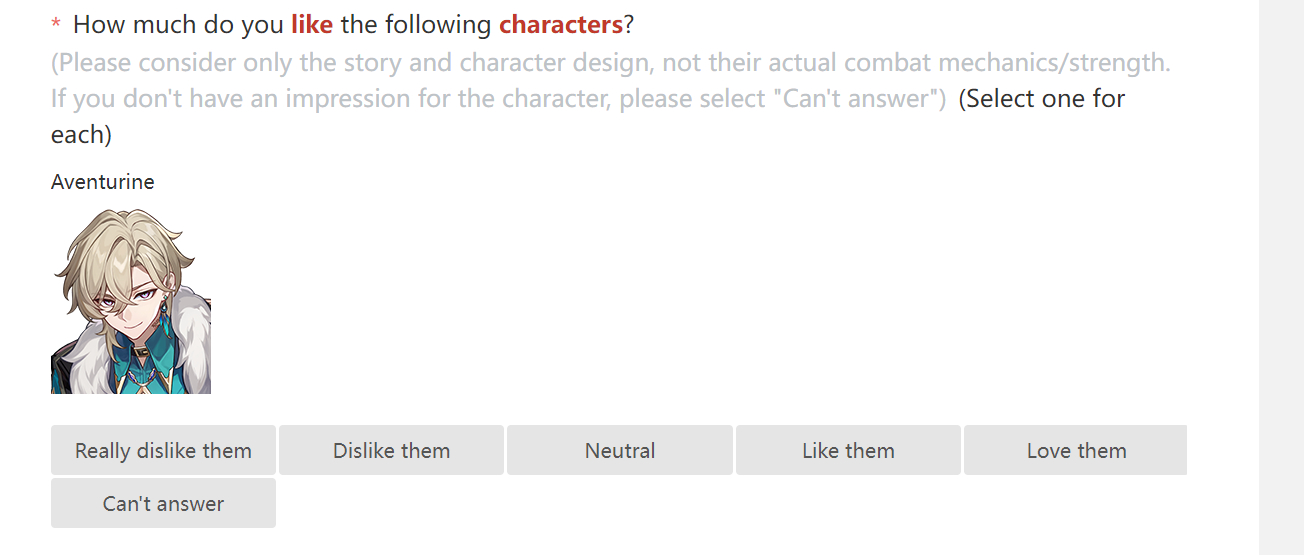
Task: Click the Select one for each note
Action: 1040,99
